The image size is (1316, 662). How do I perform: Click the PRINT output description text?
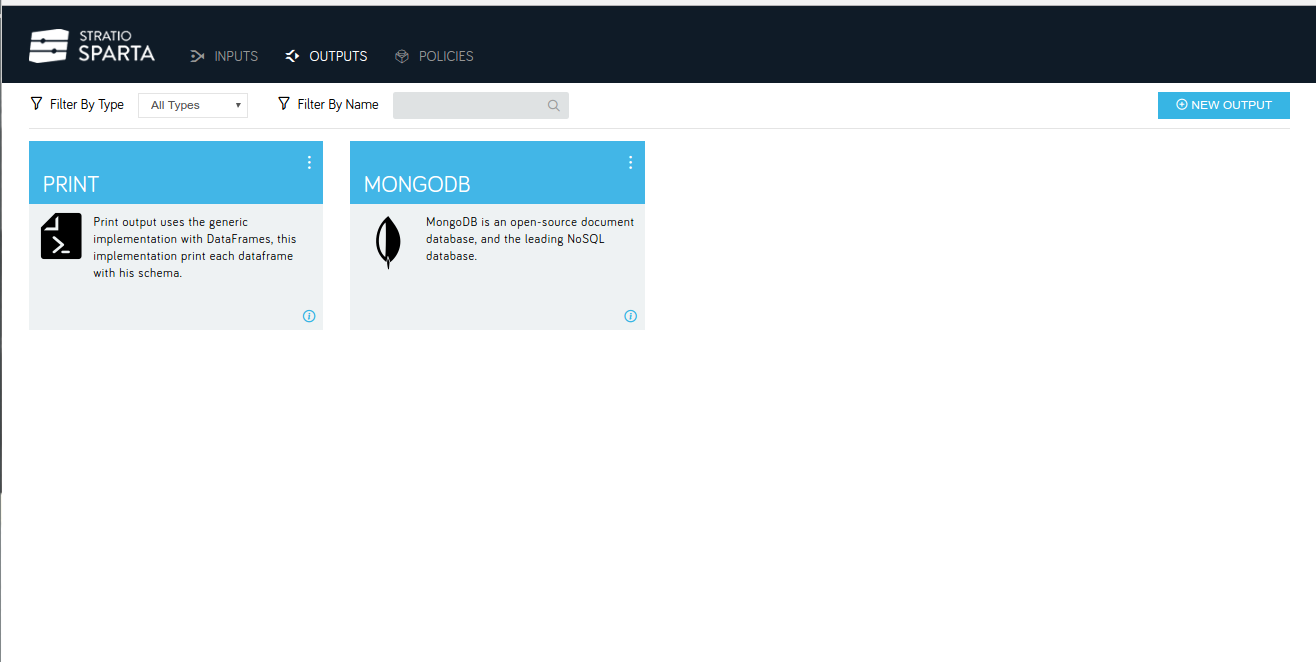[195, 247]
